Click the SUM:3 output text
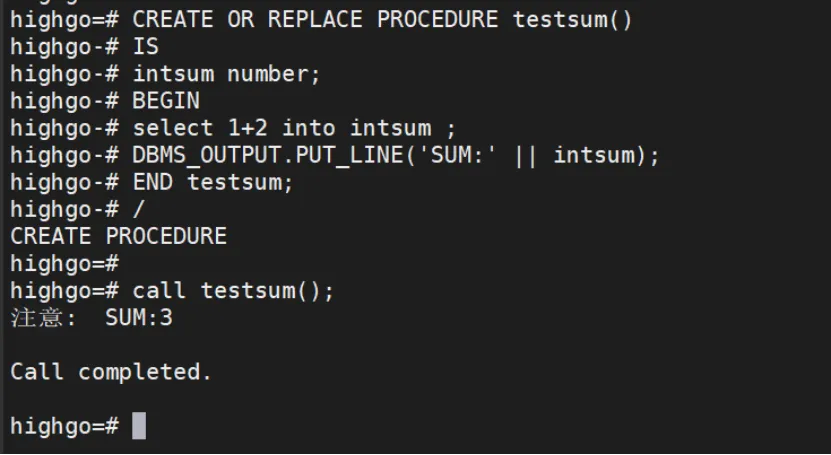831x455 pixels. [x=139, y=318]
